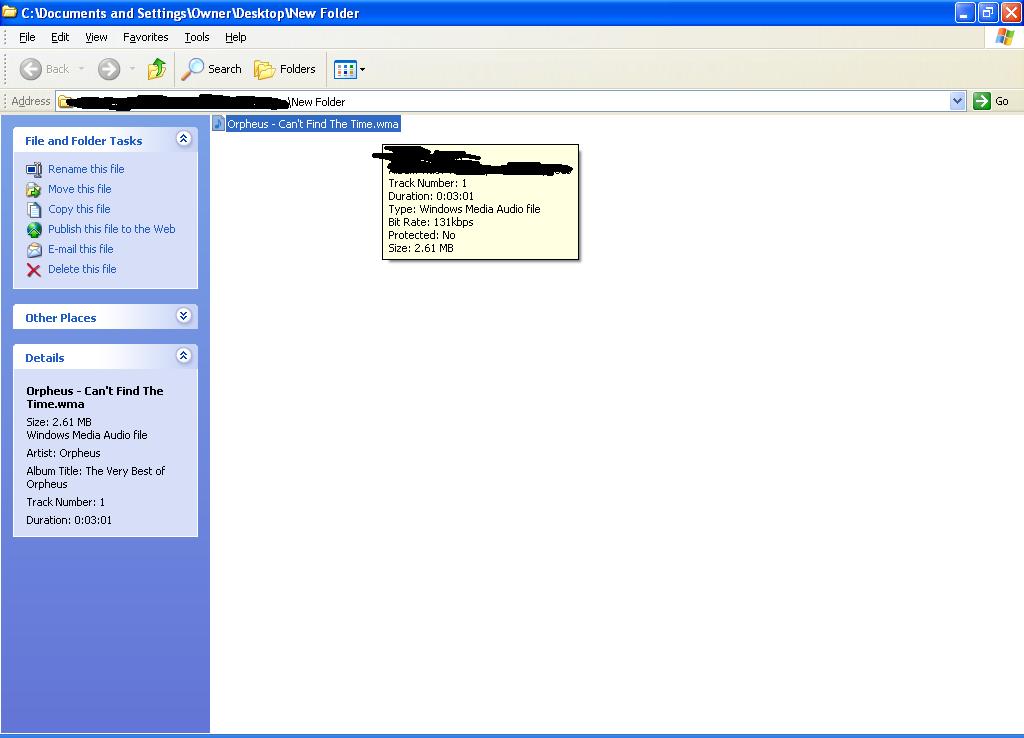Open the Views dropdown arrow
1024x738 pixels.
[x=362, y=69]
